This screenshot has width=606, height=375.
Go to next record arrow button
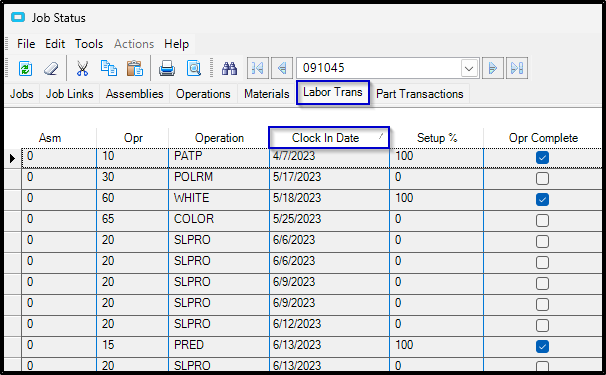pyautogui.click(x=492, y=68)
